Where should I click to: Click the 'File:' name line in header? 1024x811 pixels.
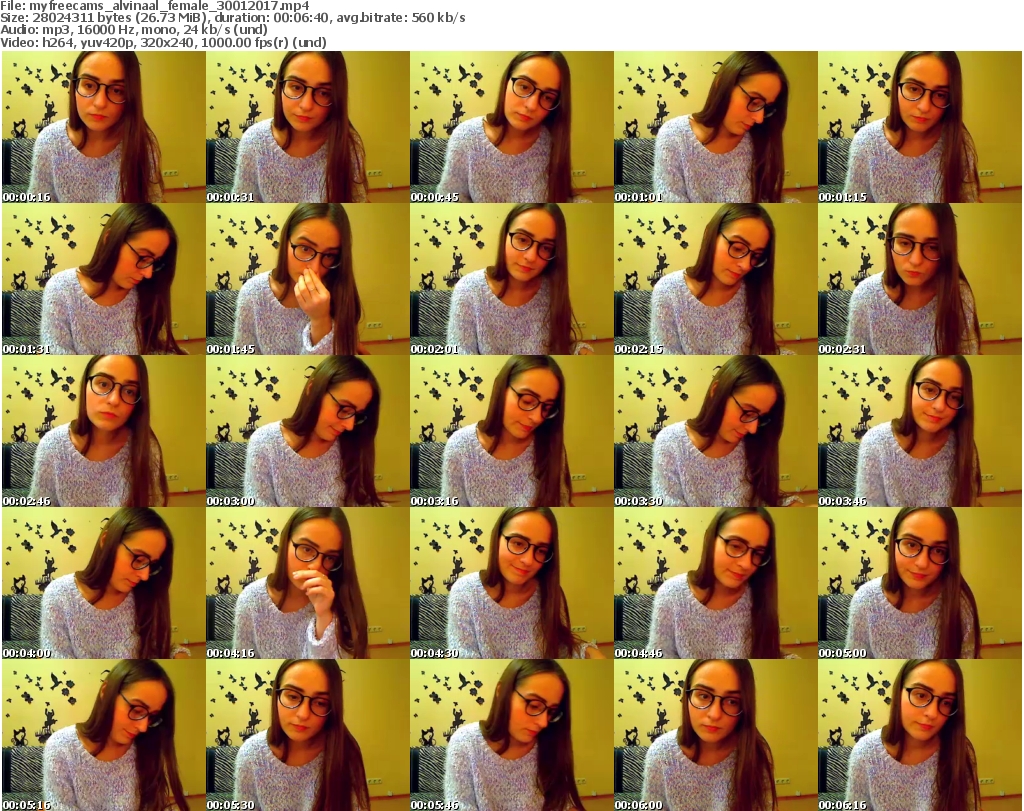(x=155, y=6)
